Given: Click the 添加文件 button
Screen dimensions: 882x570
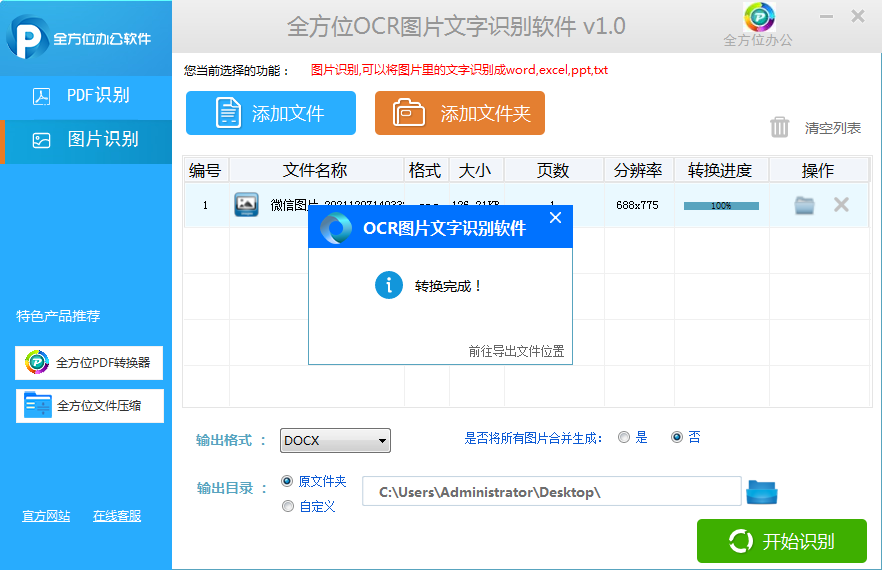Looking at the screenshot, I should point(271,113).
